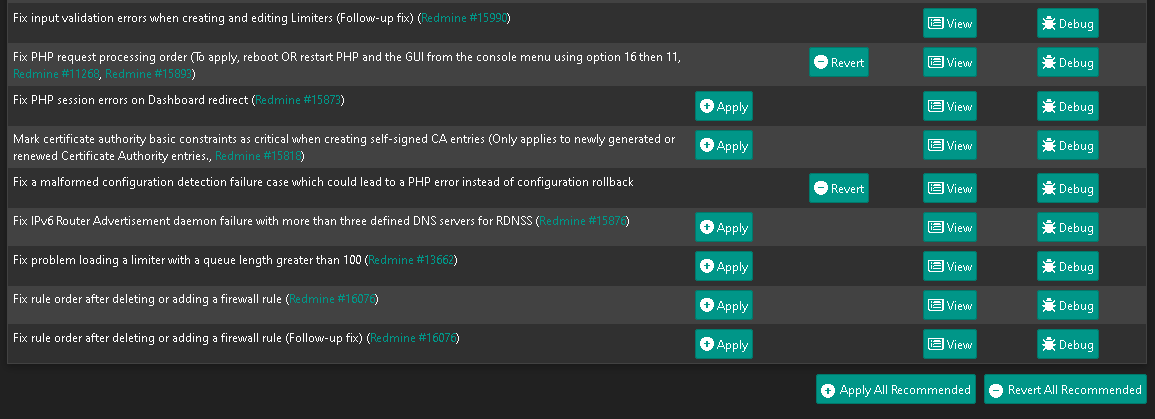Open the Redmine #11268 link

point(56,74)
